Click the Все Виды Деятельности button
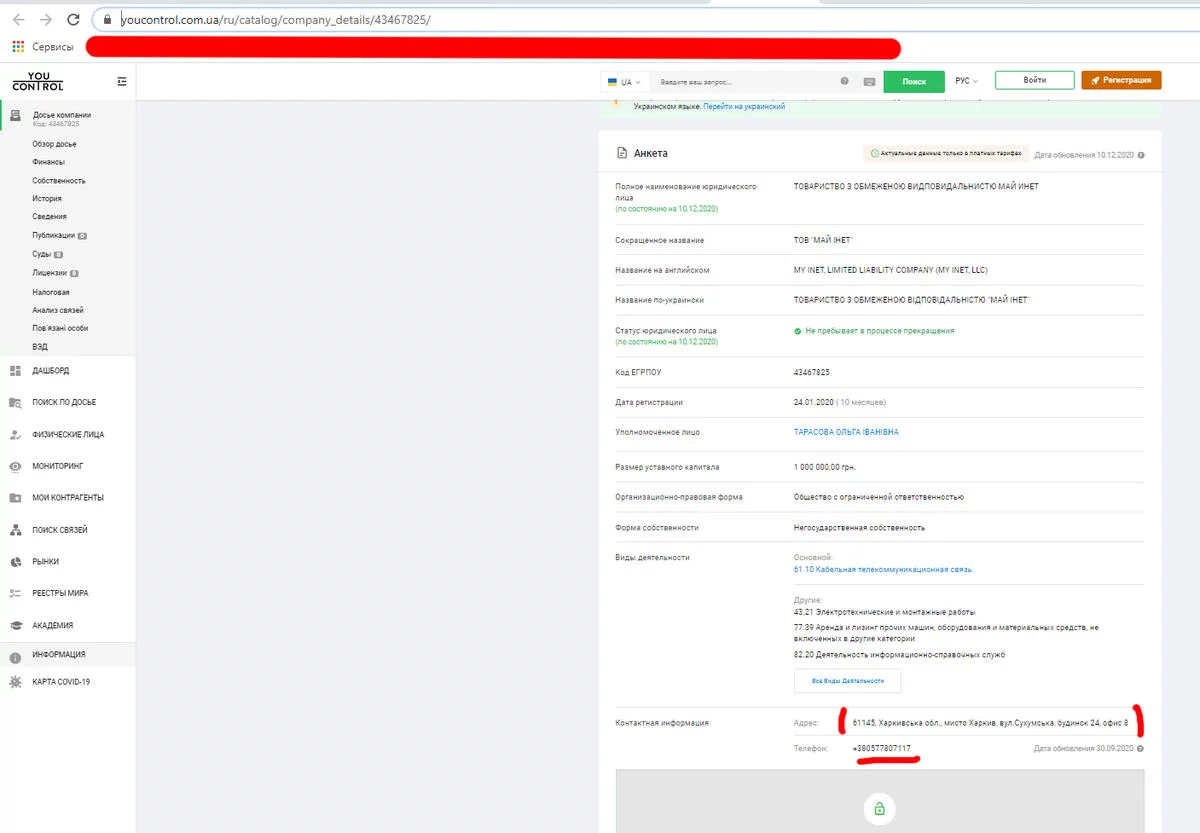Viewport: 1200px width, 833px height. click(x=847, y=681)
